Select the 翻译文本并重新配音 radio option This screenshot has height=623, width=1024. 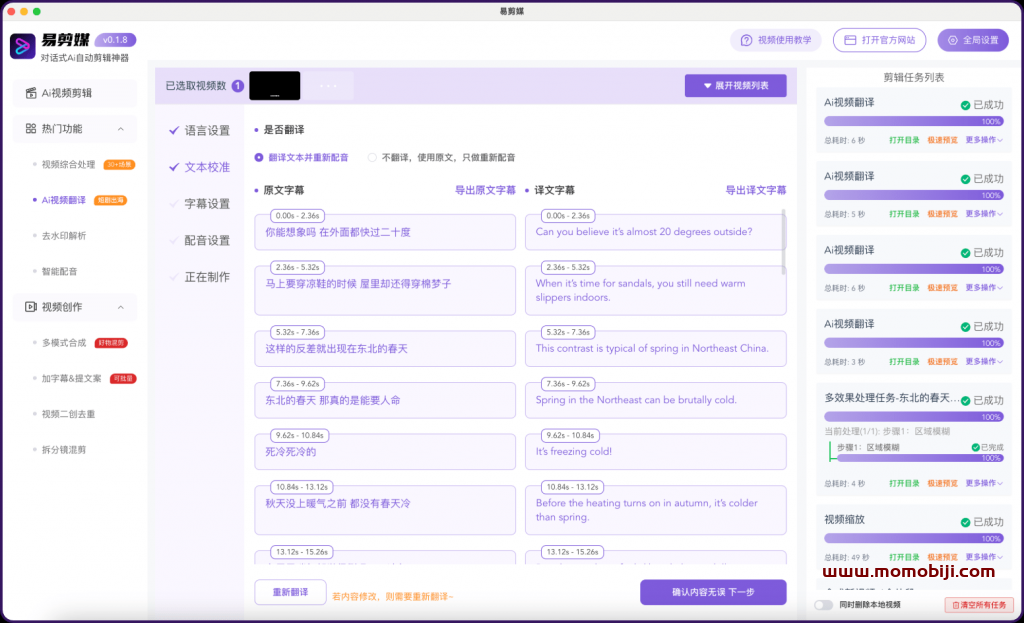(x=259, y=157)
